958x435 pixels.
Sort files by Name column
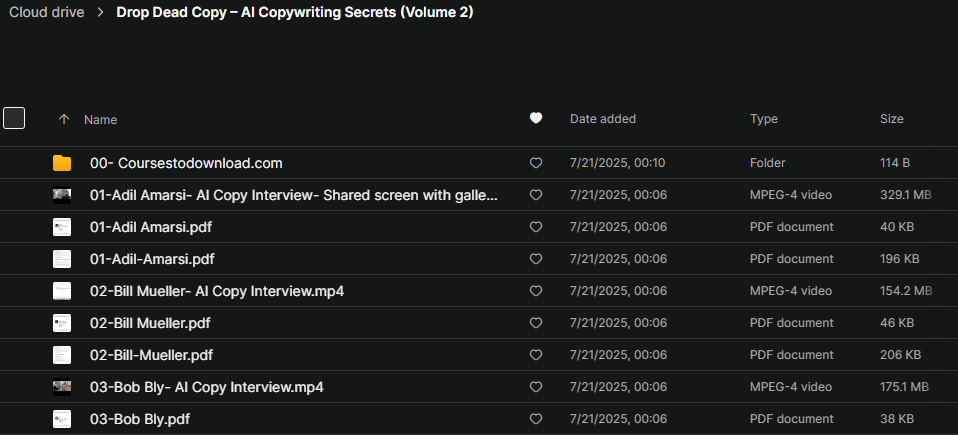tap(100, 120)
